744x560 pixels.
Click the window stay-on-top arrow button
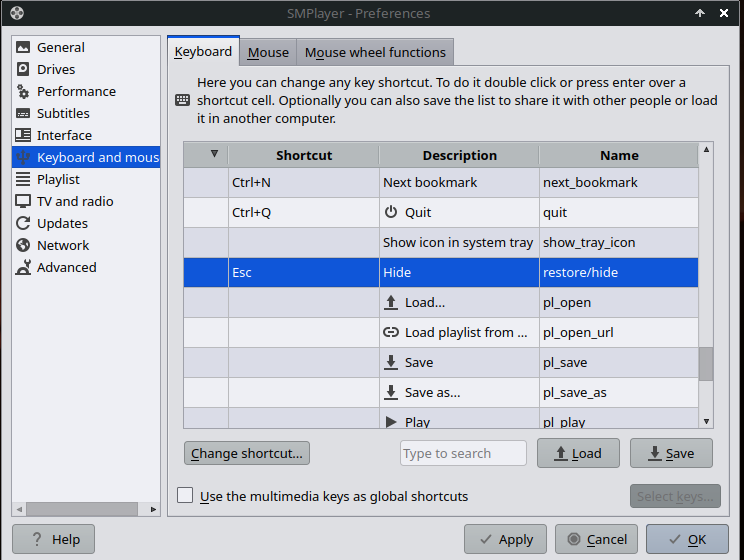coord(700,13)
